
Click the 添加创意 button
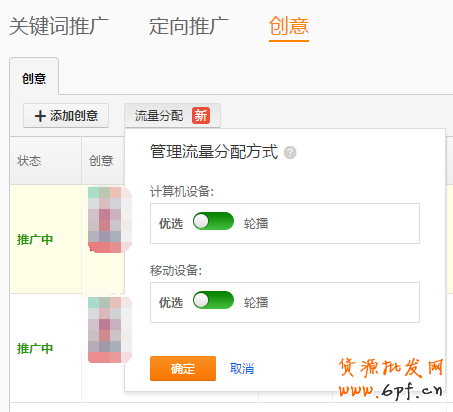tap(66, 116)
